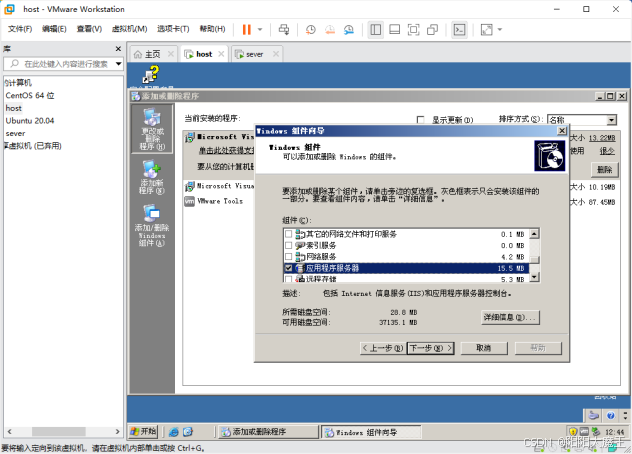Open the 选项卡(T) menu
Image resolution: width=632 pixels, height=454 pixels.
[173, 29]
